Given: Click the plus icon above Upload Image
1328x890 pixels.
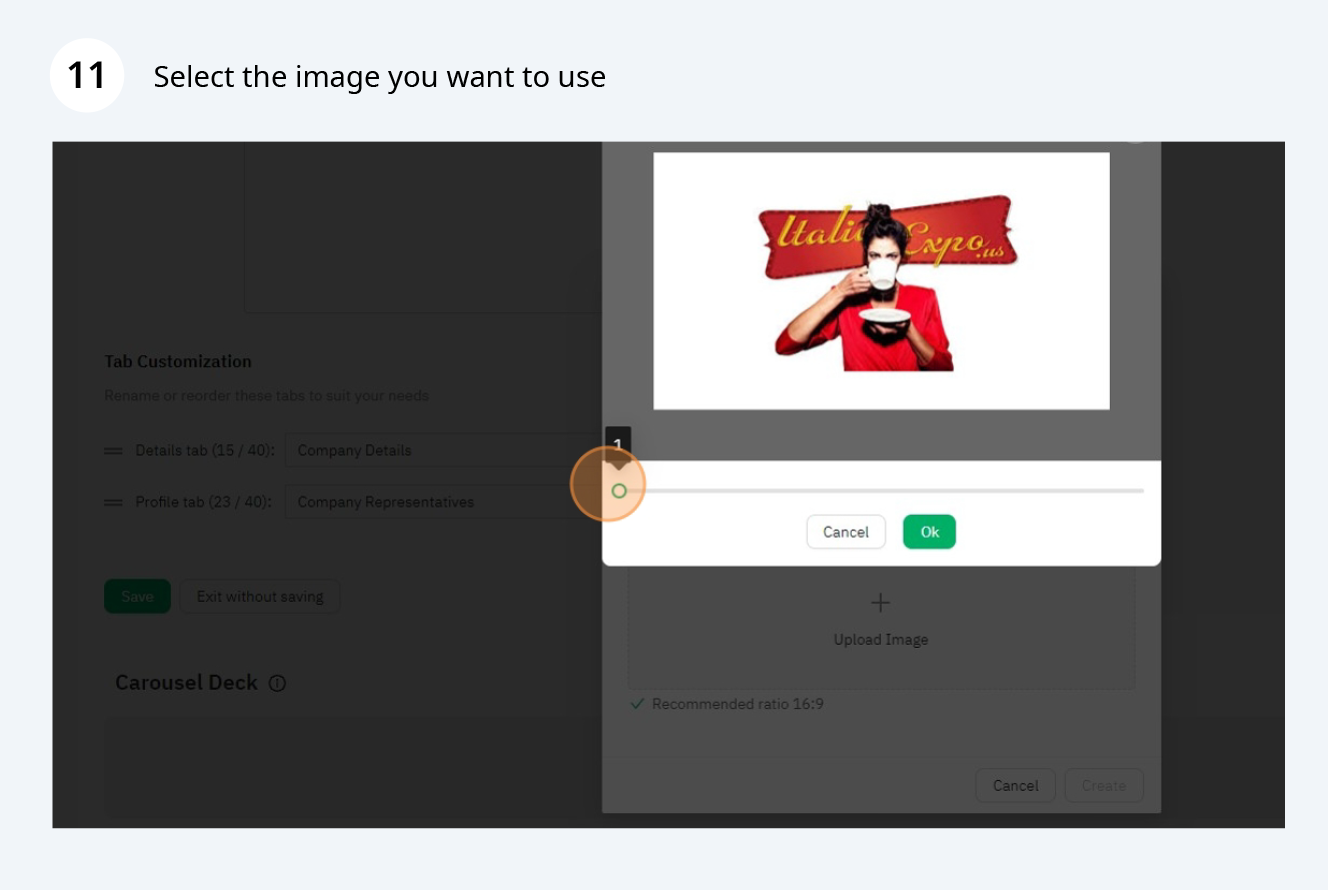Looking at the screenshot, I should [x=880, y=603].
